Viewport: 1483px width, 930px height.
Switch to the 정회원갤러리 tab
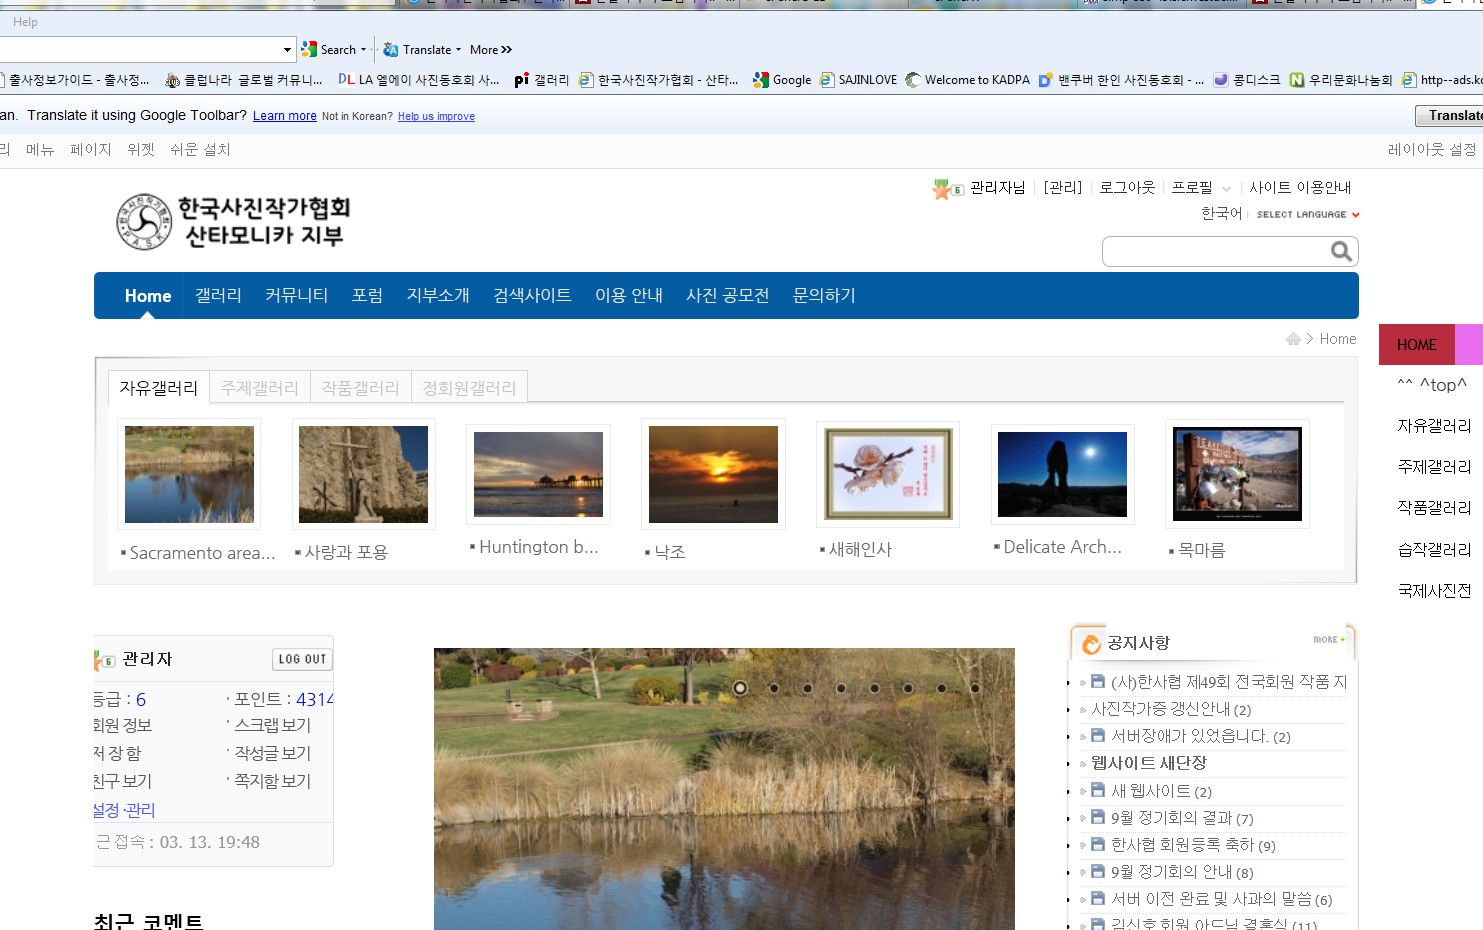coord(469,388)
